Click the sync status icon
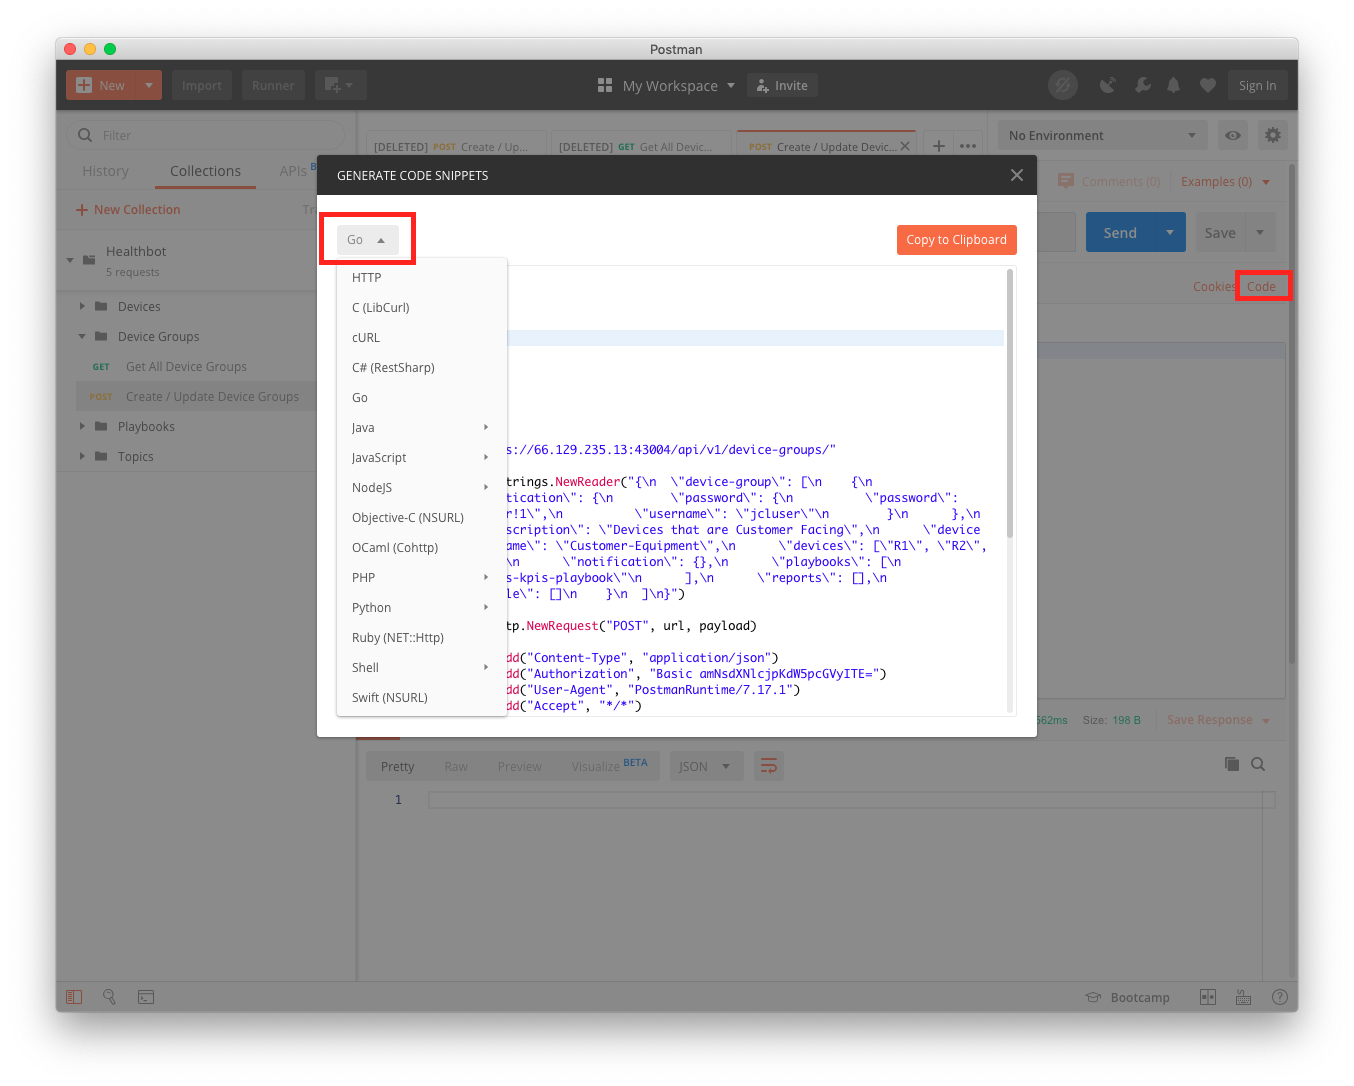The width and height of the screenshot is (1354, 1086). 1062,85
